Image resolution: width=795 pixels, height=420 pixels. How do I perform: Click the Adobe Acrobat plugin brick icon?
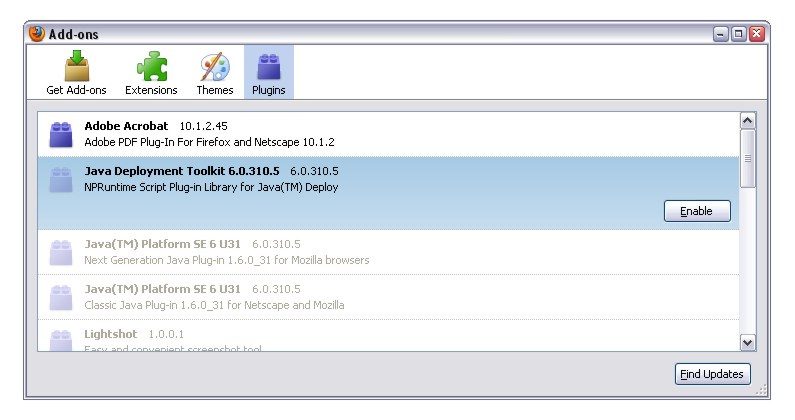click(x=61, y=134)
